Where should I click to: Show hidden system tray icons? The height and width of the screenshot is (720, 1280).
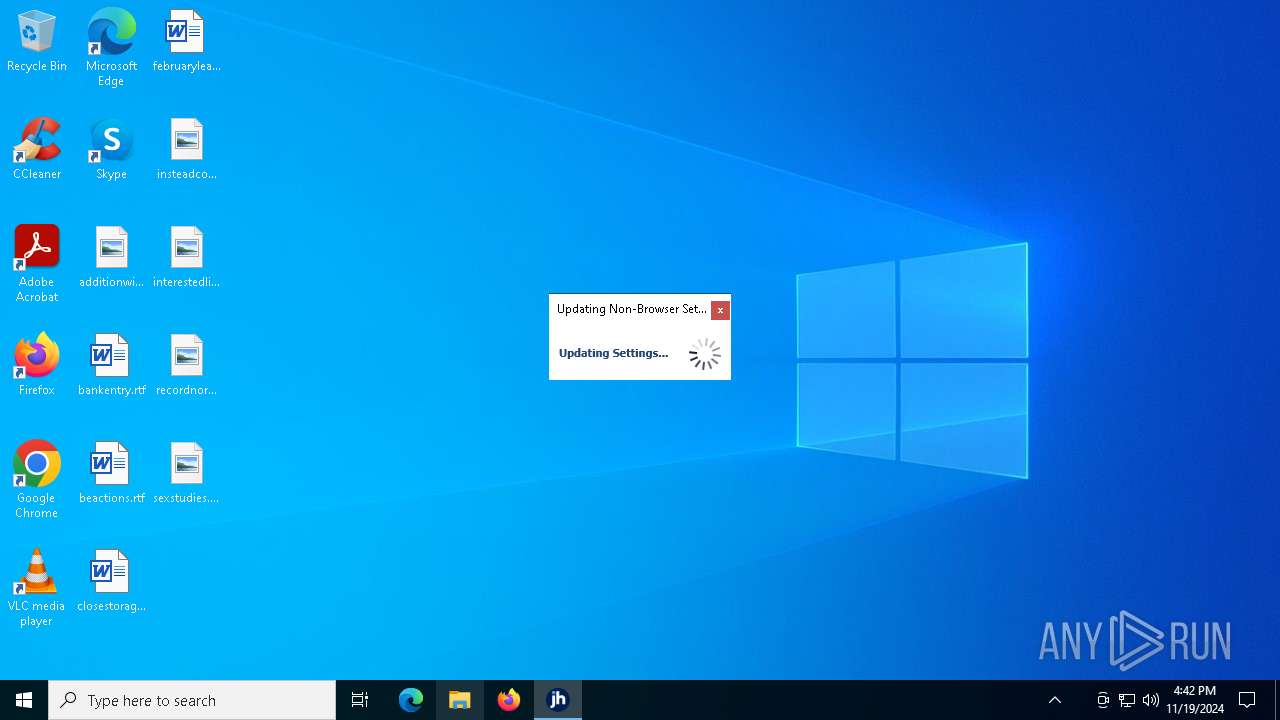click(x=1055, y=700)
